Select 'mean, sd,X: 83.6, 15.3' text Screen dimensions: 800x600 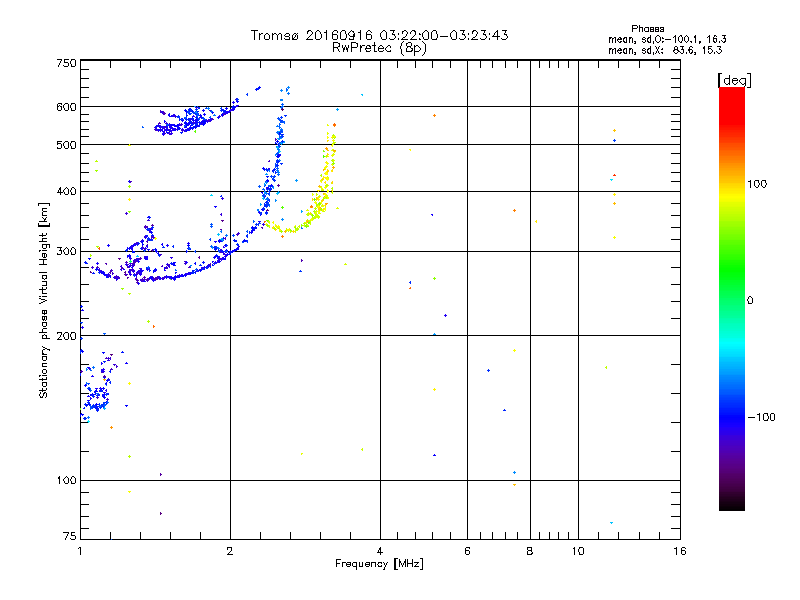[x=665, y=50]
